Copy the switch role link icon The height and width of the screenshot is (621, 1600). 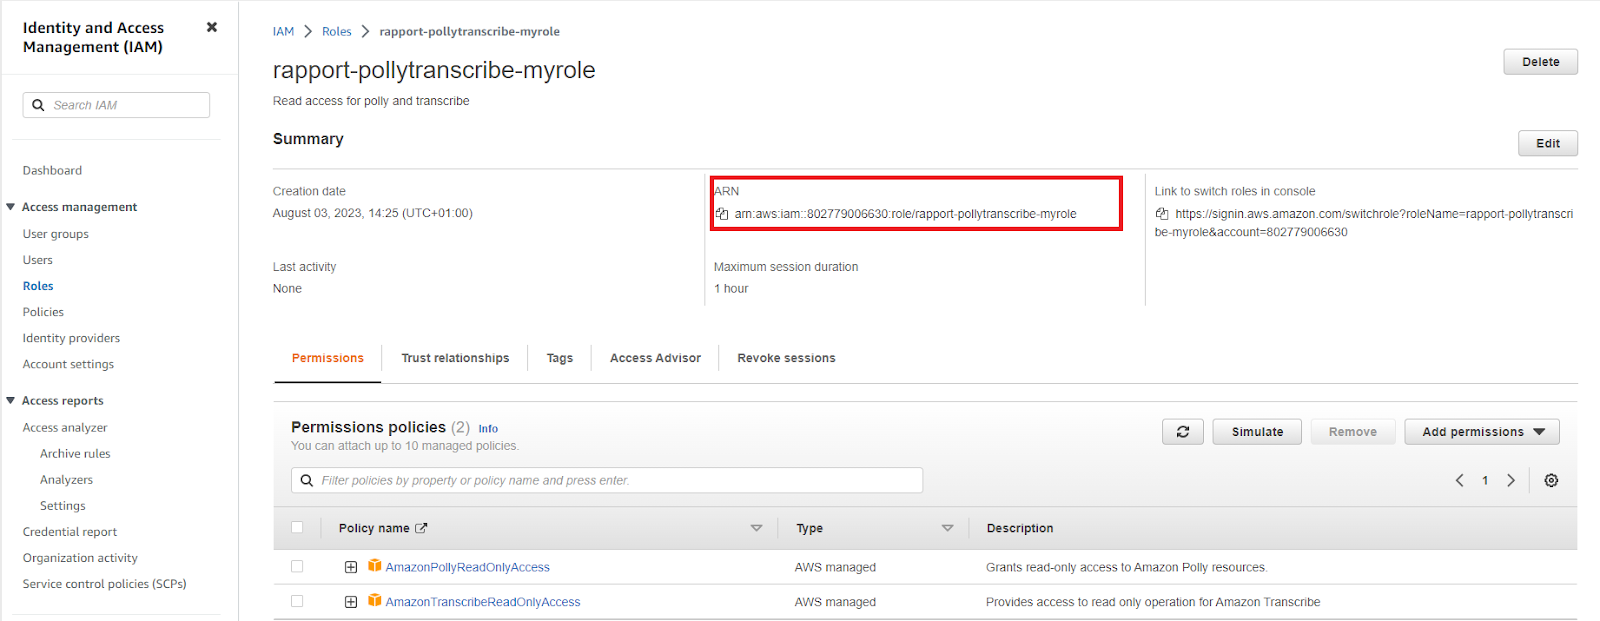click(1162, 214)
